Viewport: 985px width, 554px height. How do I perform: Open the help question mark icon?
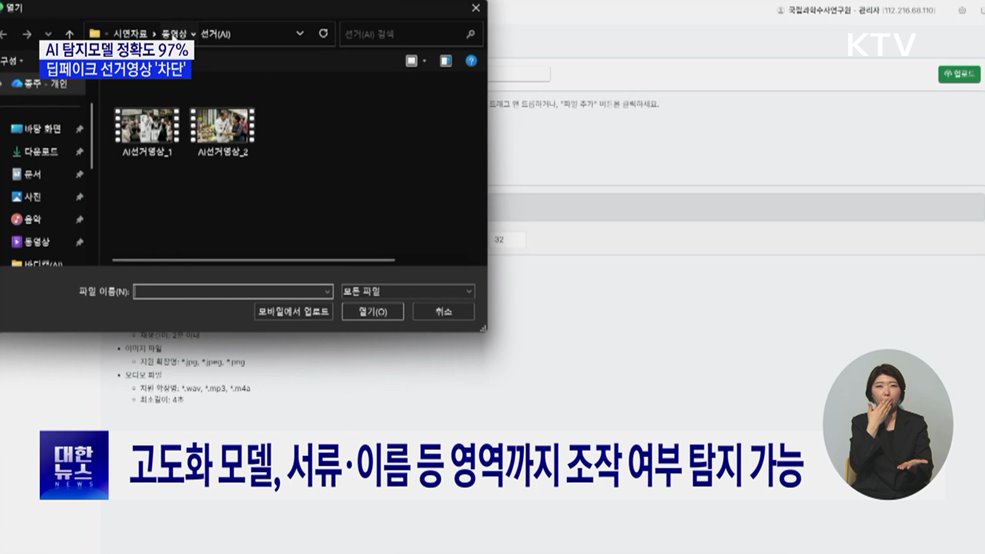[471, 61]
